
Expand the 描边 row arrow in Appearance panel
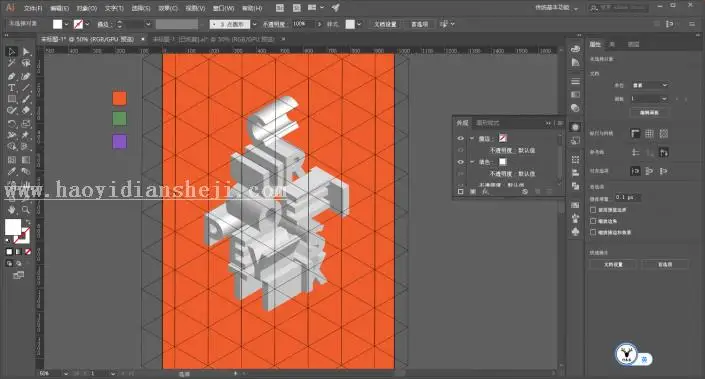pos(472,138)
